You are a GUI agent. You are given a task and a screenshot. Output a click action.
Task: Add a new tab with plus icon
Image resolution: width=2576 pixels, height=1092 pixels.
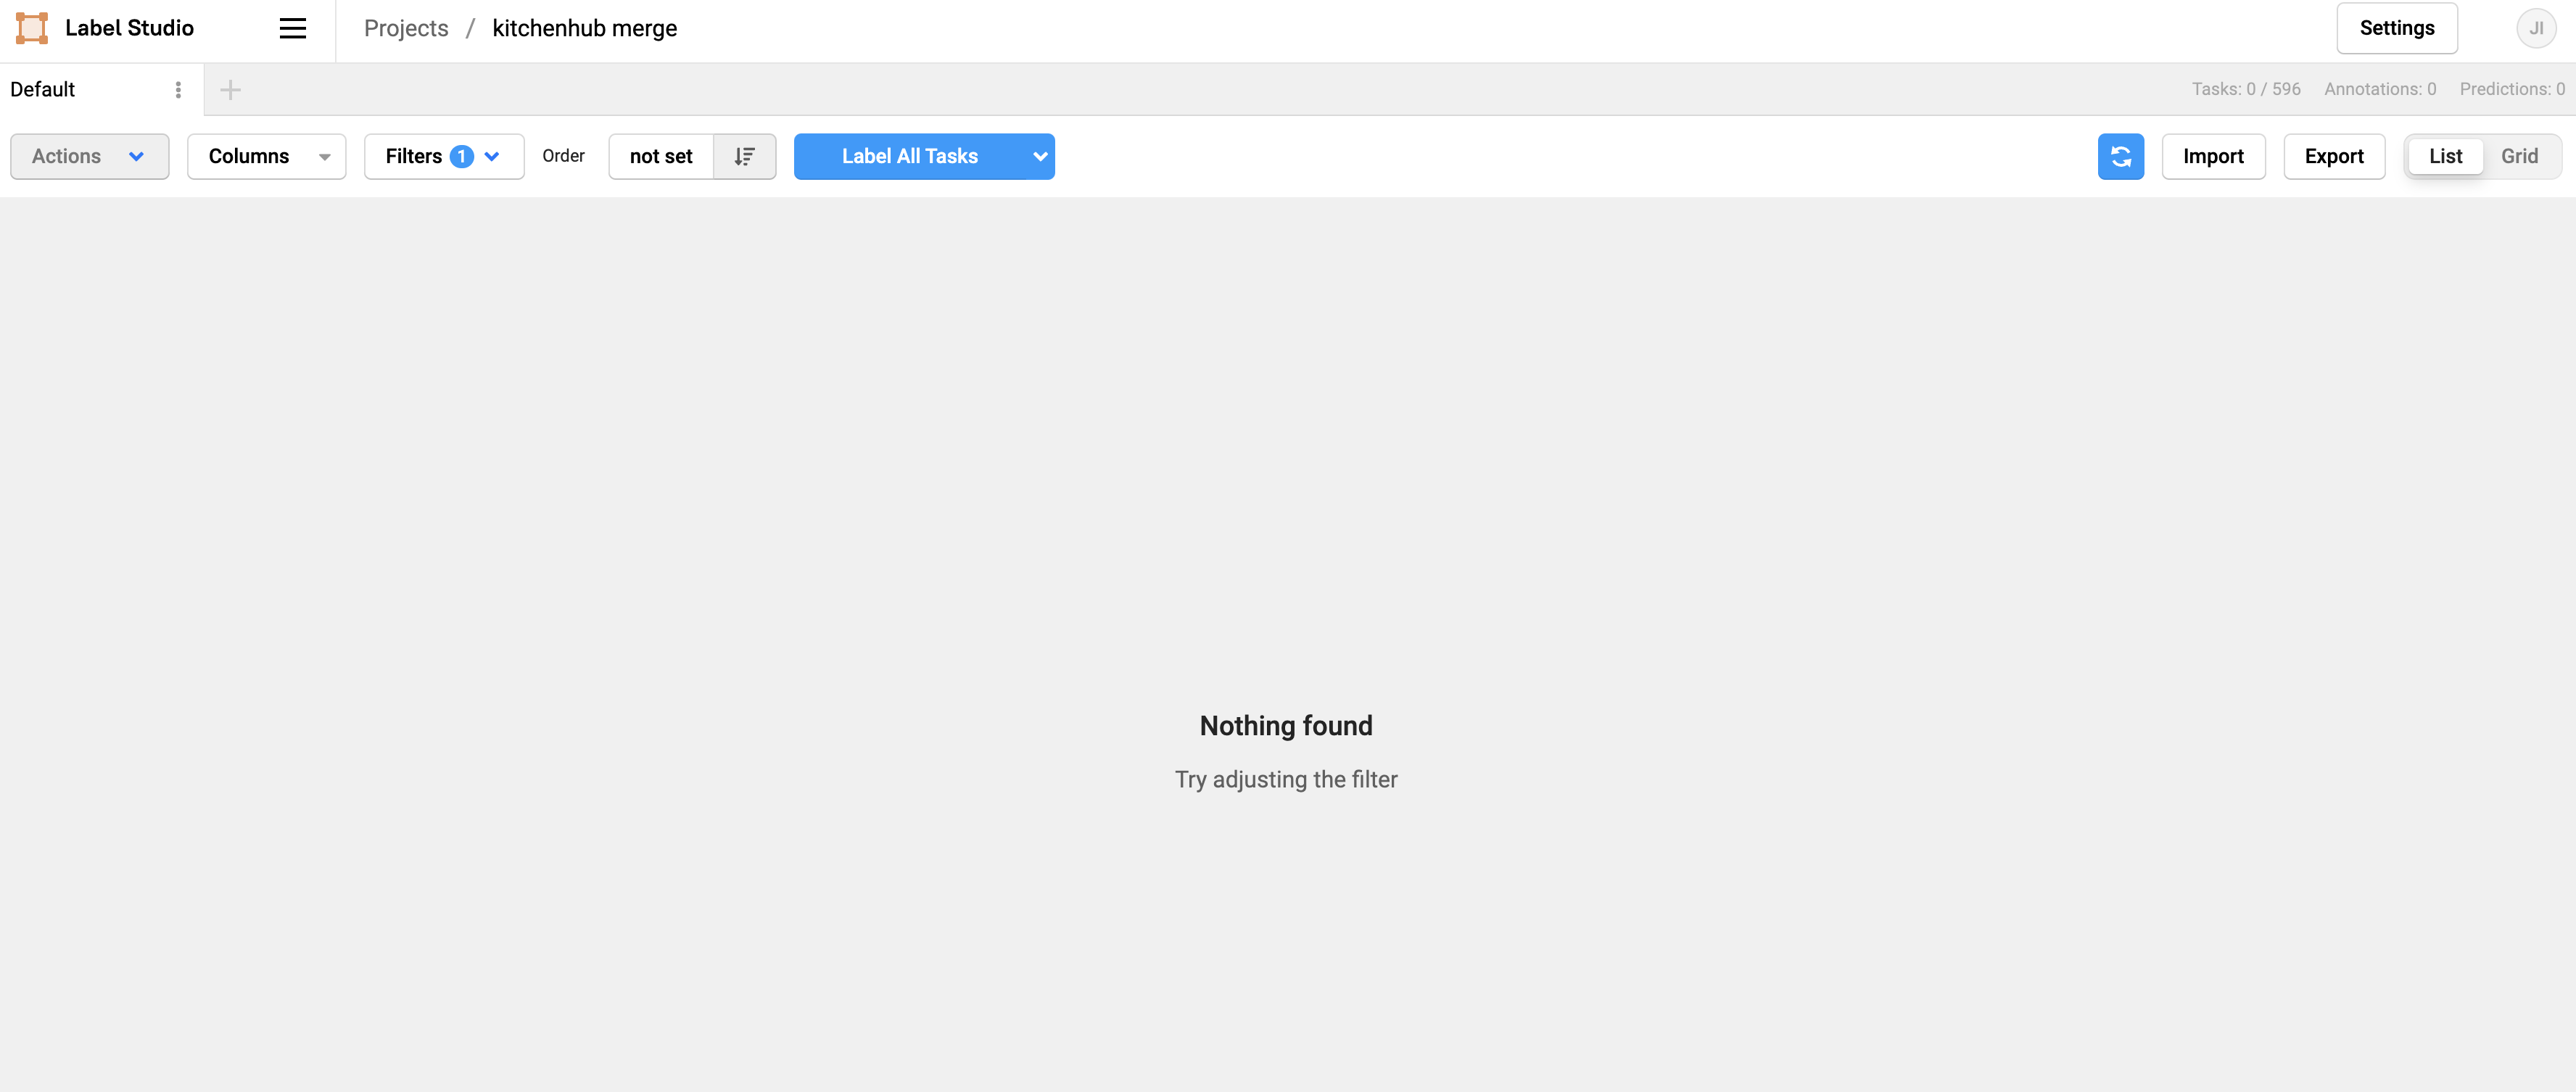(x=230, y=90)
